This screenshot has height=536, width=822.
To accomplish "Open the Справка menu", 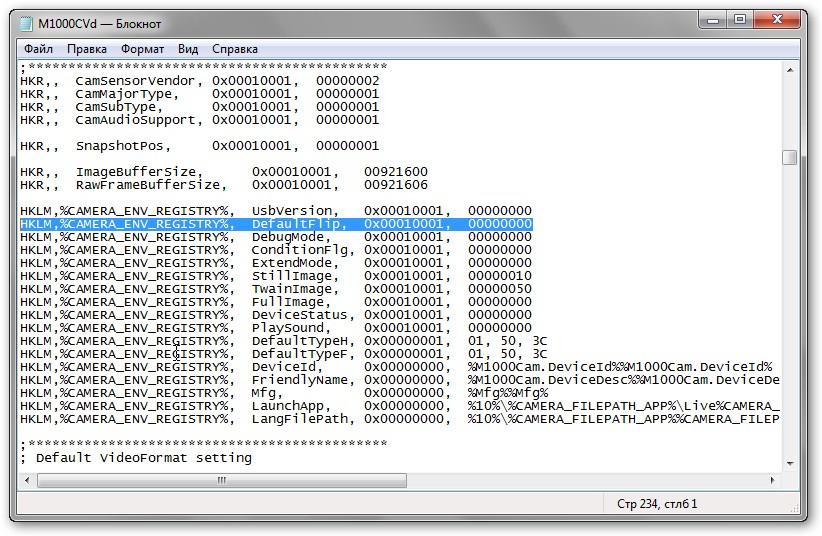I will [235, 48].
